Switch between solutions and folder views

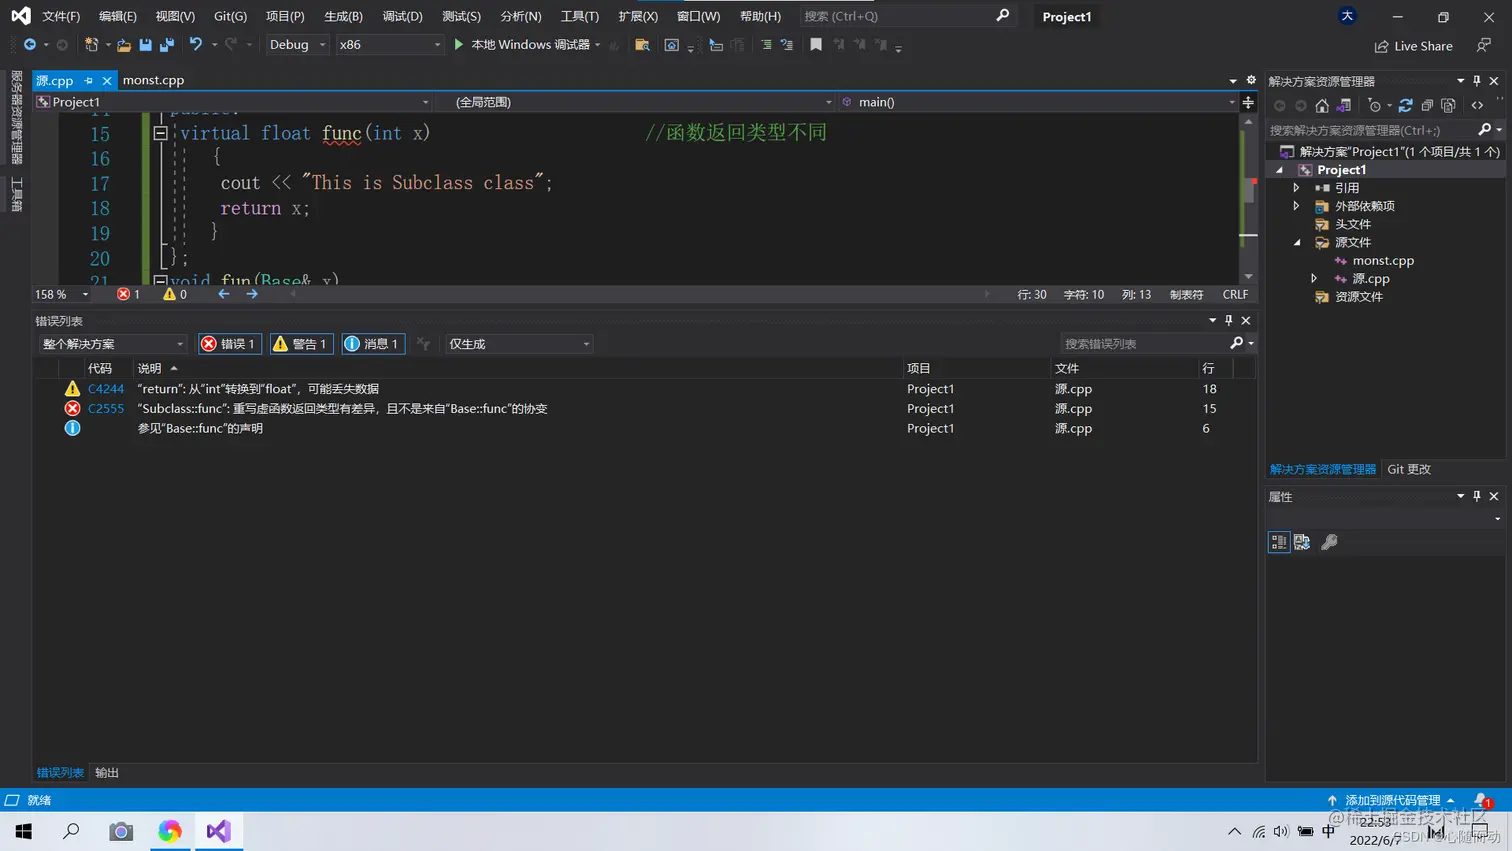[x=1343, y=105]
